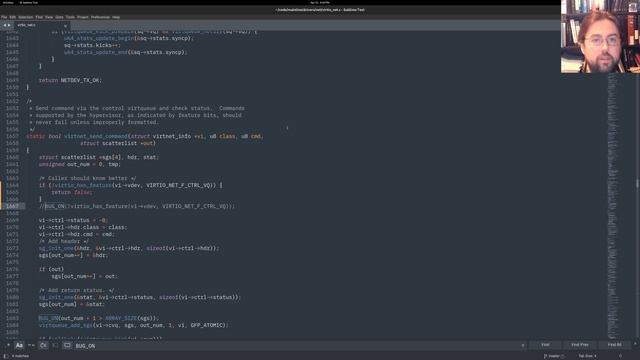Open the Edit menu
The width and height of the screenshot is (640, 360).
[x=13, y=17]
